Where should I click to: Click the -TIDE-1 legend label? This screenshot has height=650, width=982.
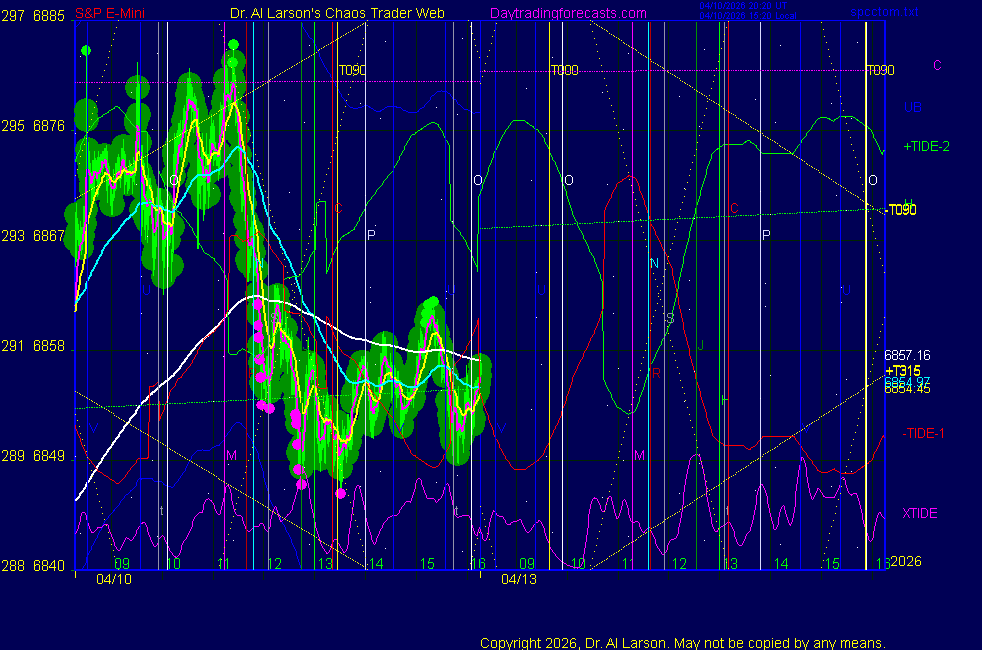pos(924,433)
